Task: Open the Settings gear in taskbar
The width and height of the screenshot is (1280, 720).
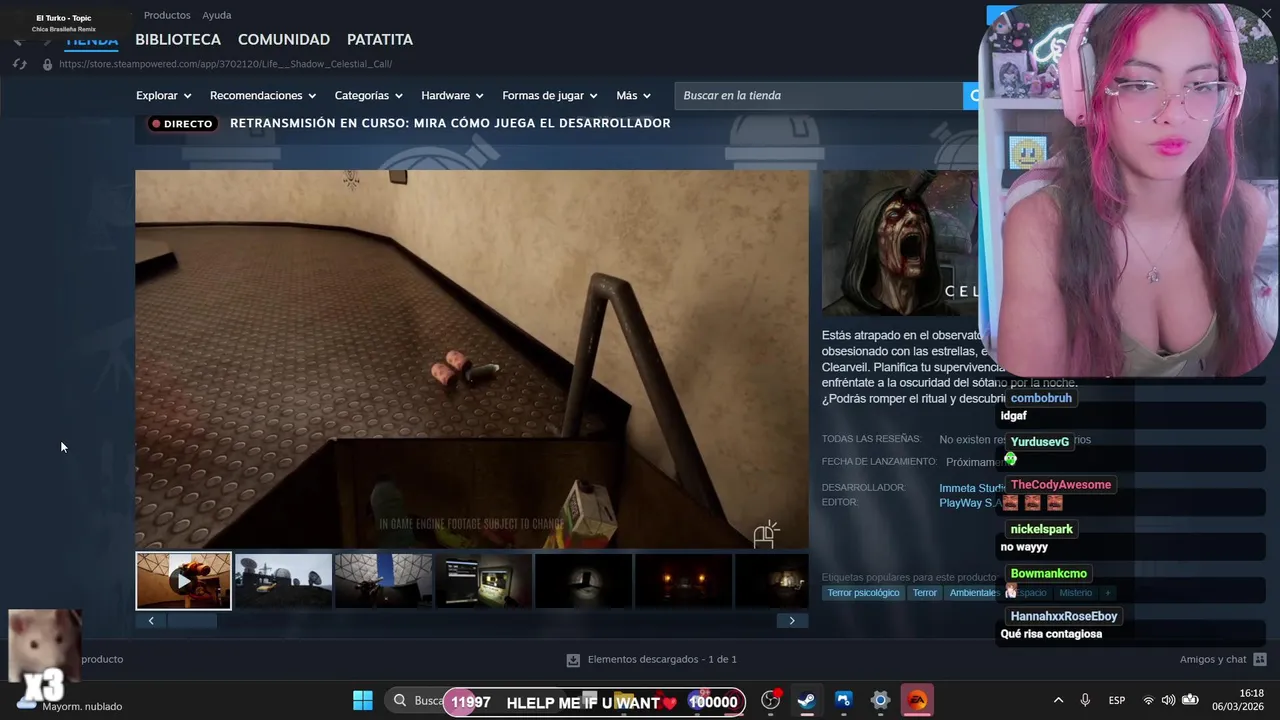Action: [880, 700]
